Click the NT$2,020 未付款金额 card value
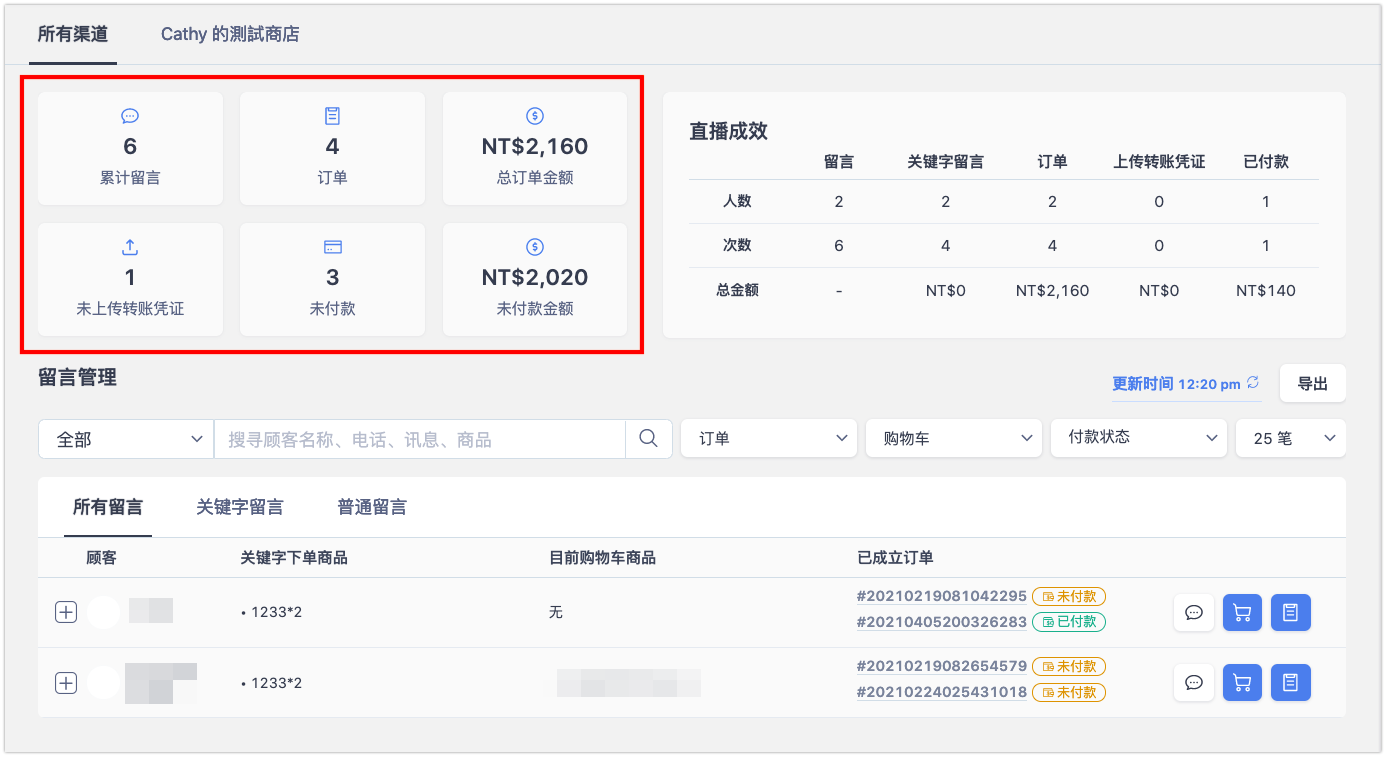The width and height of the screenshot is (1386, 757). pyautogui.click(x=535, y=277)
